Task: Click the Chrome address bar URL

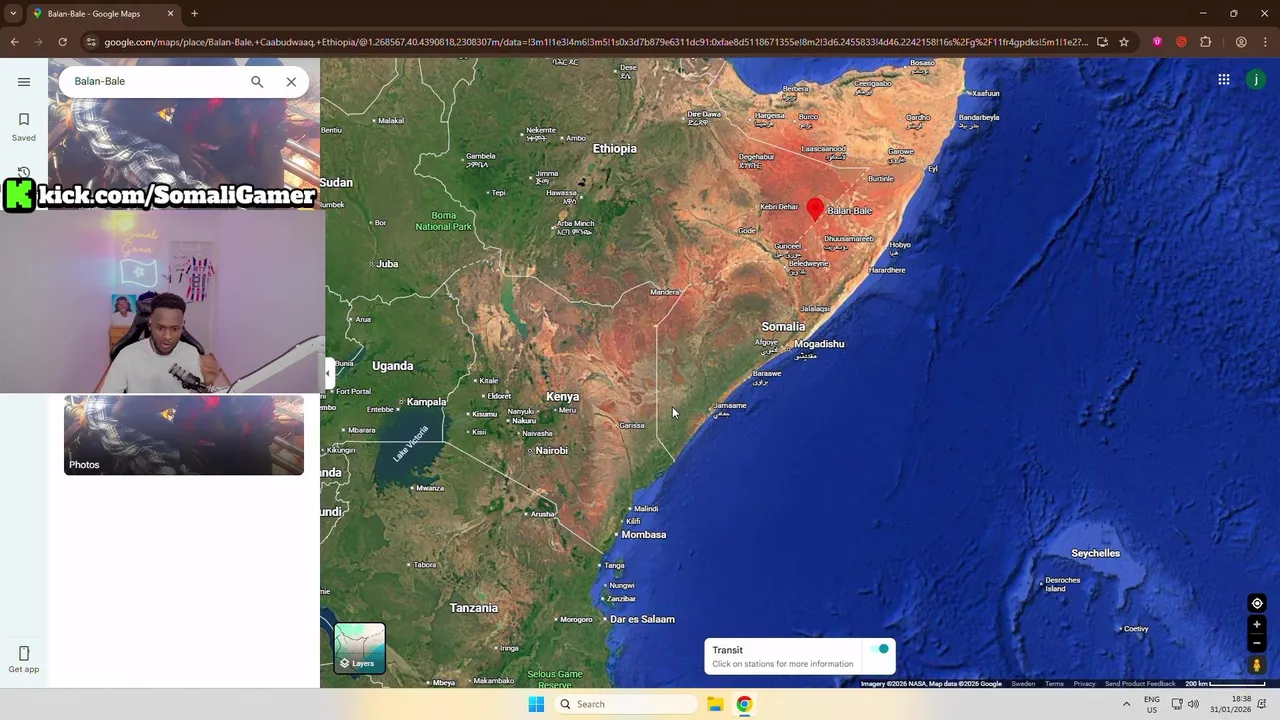Action: [595, 42]
